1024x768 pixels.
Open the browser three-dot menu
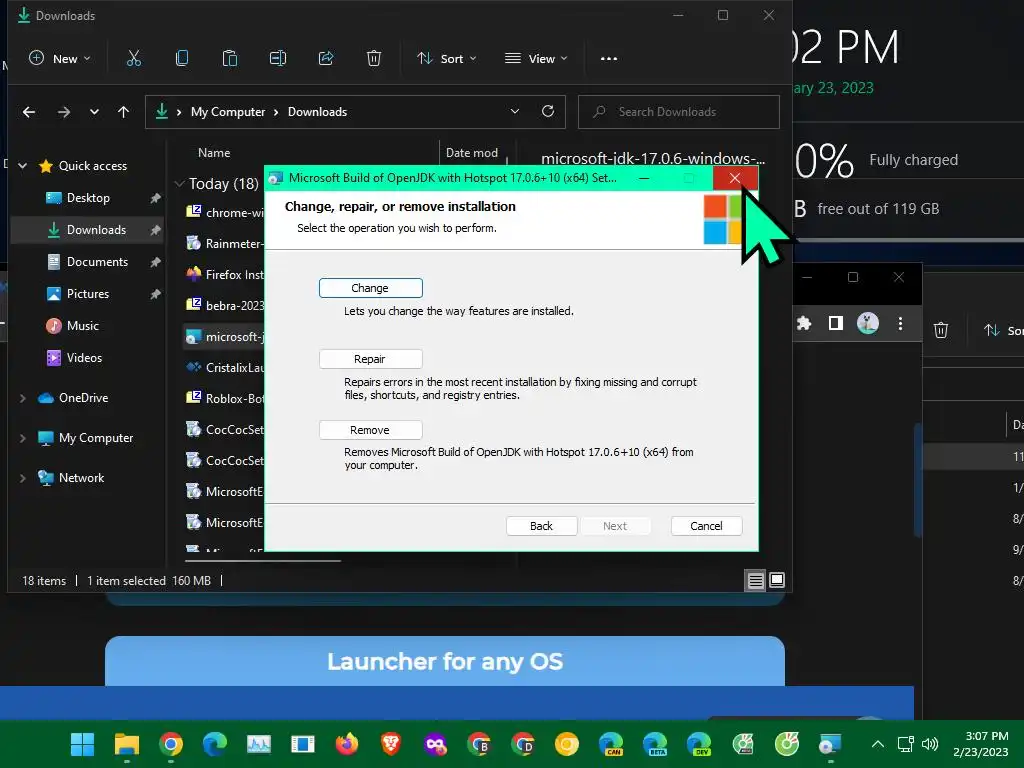[901, 323]
